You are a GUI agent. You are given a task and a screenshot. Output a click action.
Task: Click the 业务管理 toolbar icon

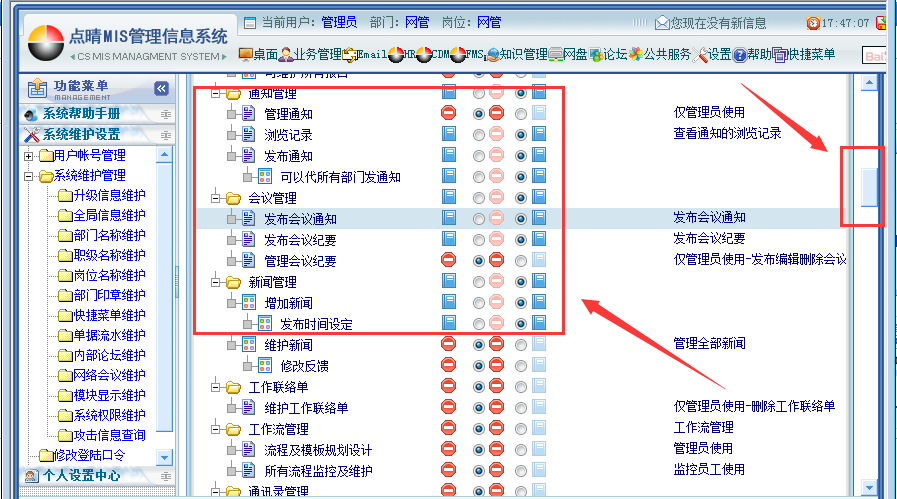(x=311, y=54)
